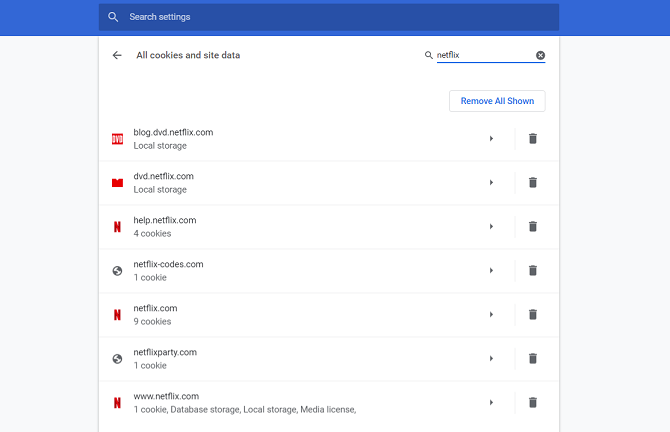Delete blog.dvd.netflix.com site data with trash icon
The width and height of the screenshot is (670, 432).
point(532,139)
